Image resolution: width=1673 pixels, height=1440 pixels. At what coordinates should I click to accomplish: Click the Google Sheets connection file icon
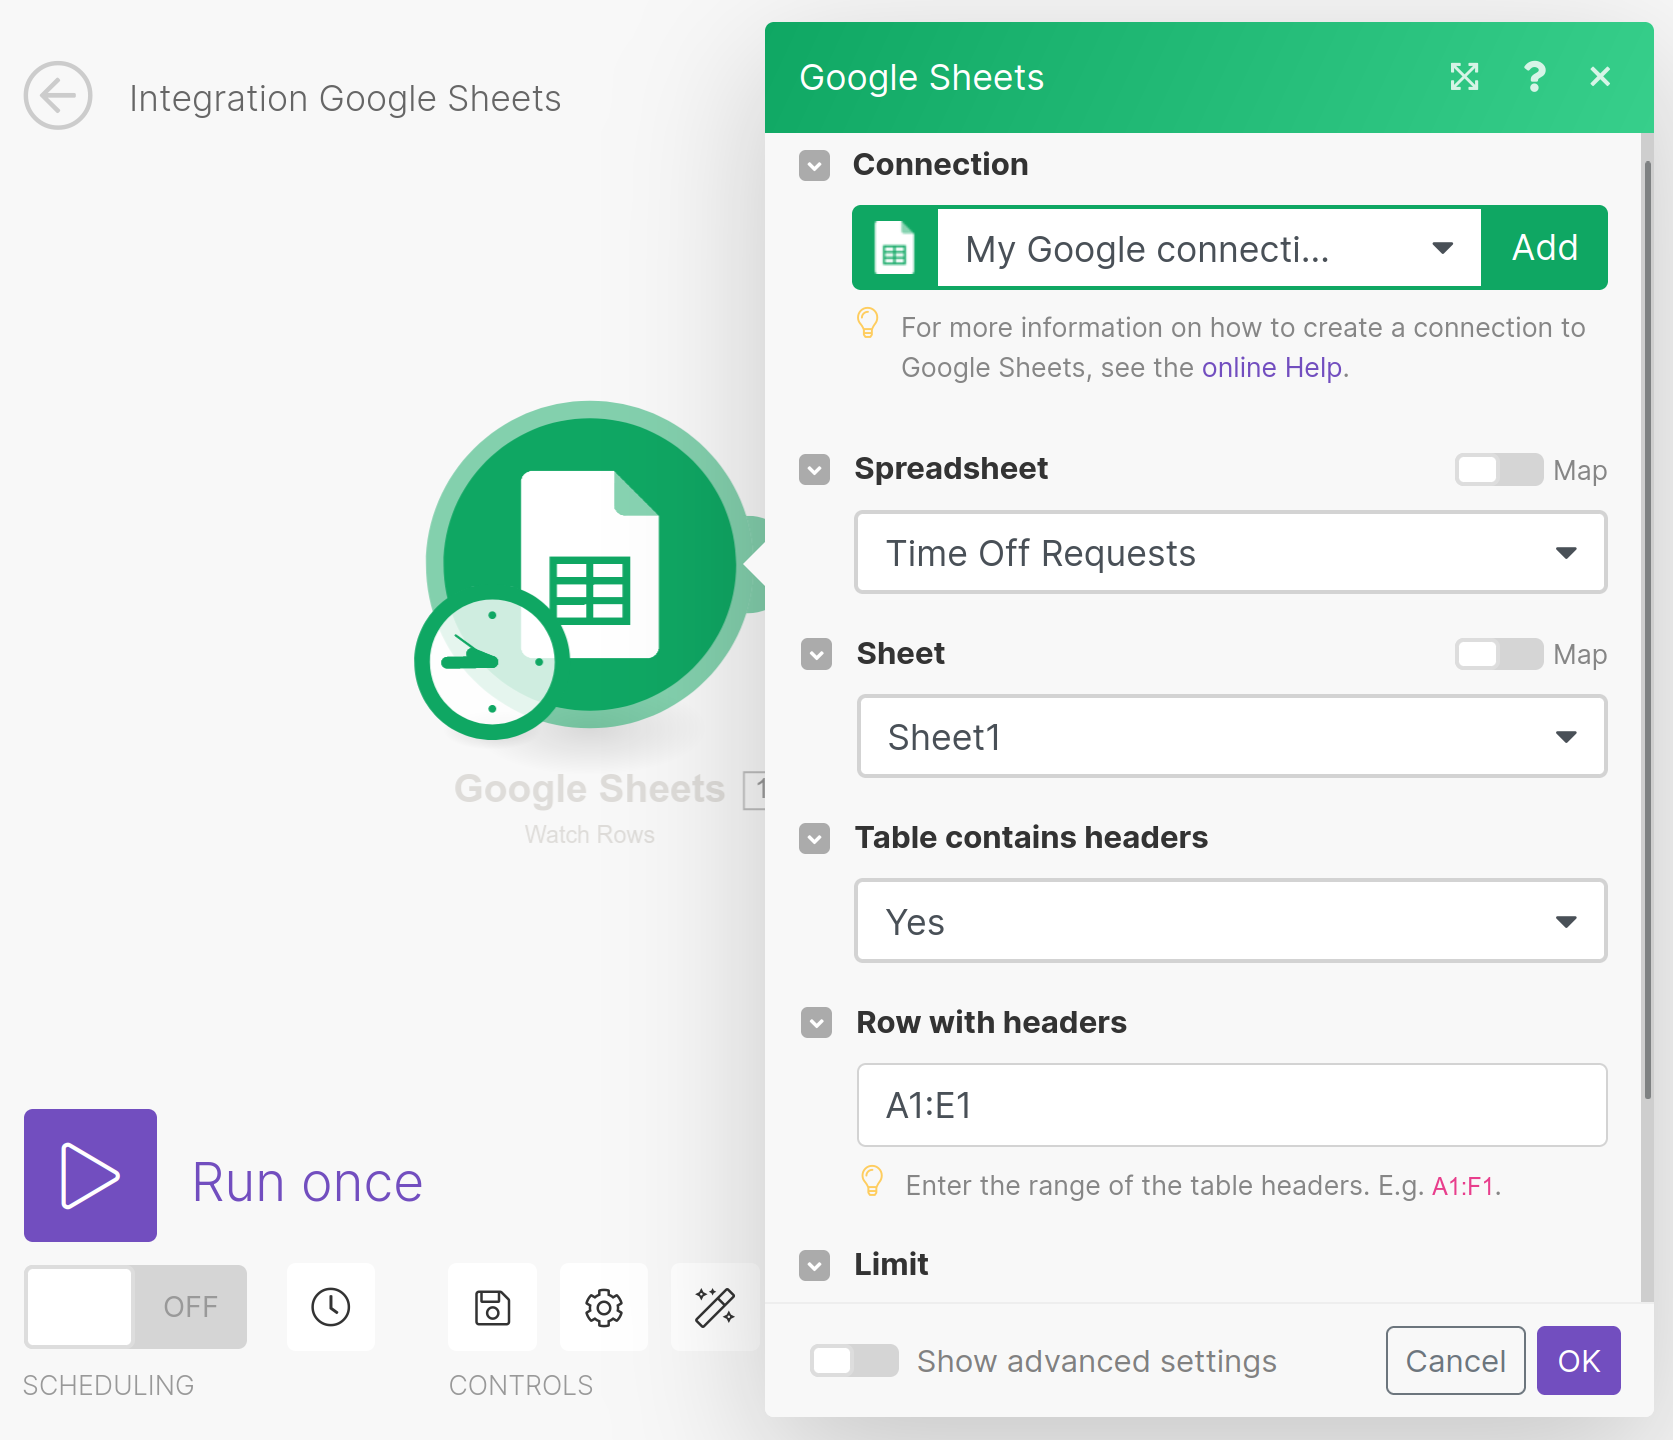pyautogui.click(x=895, y=248)
